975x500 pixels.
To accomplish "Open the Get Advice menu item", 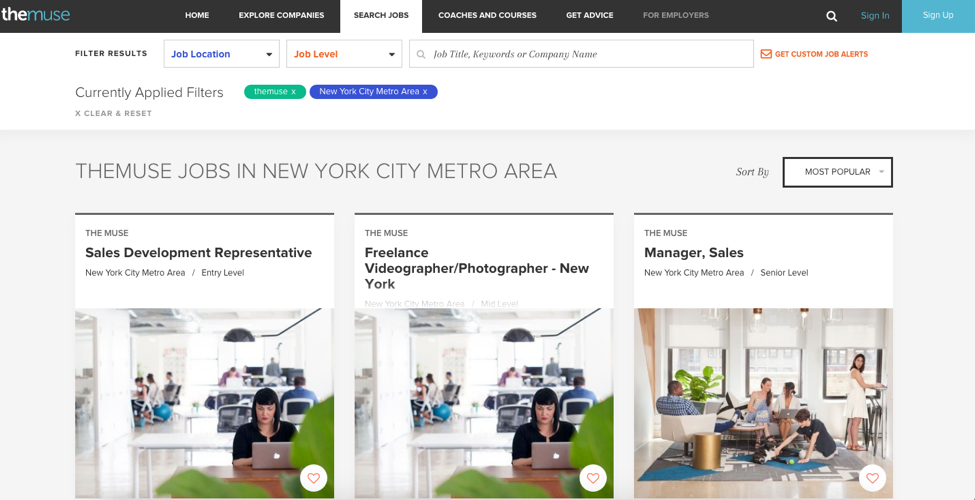I will 589,16.
